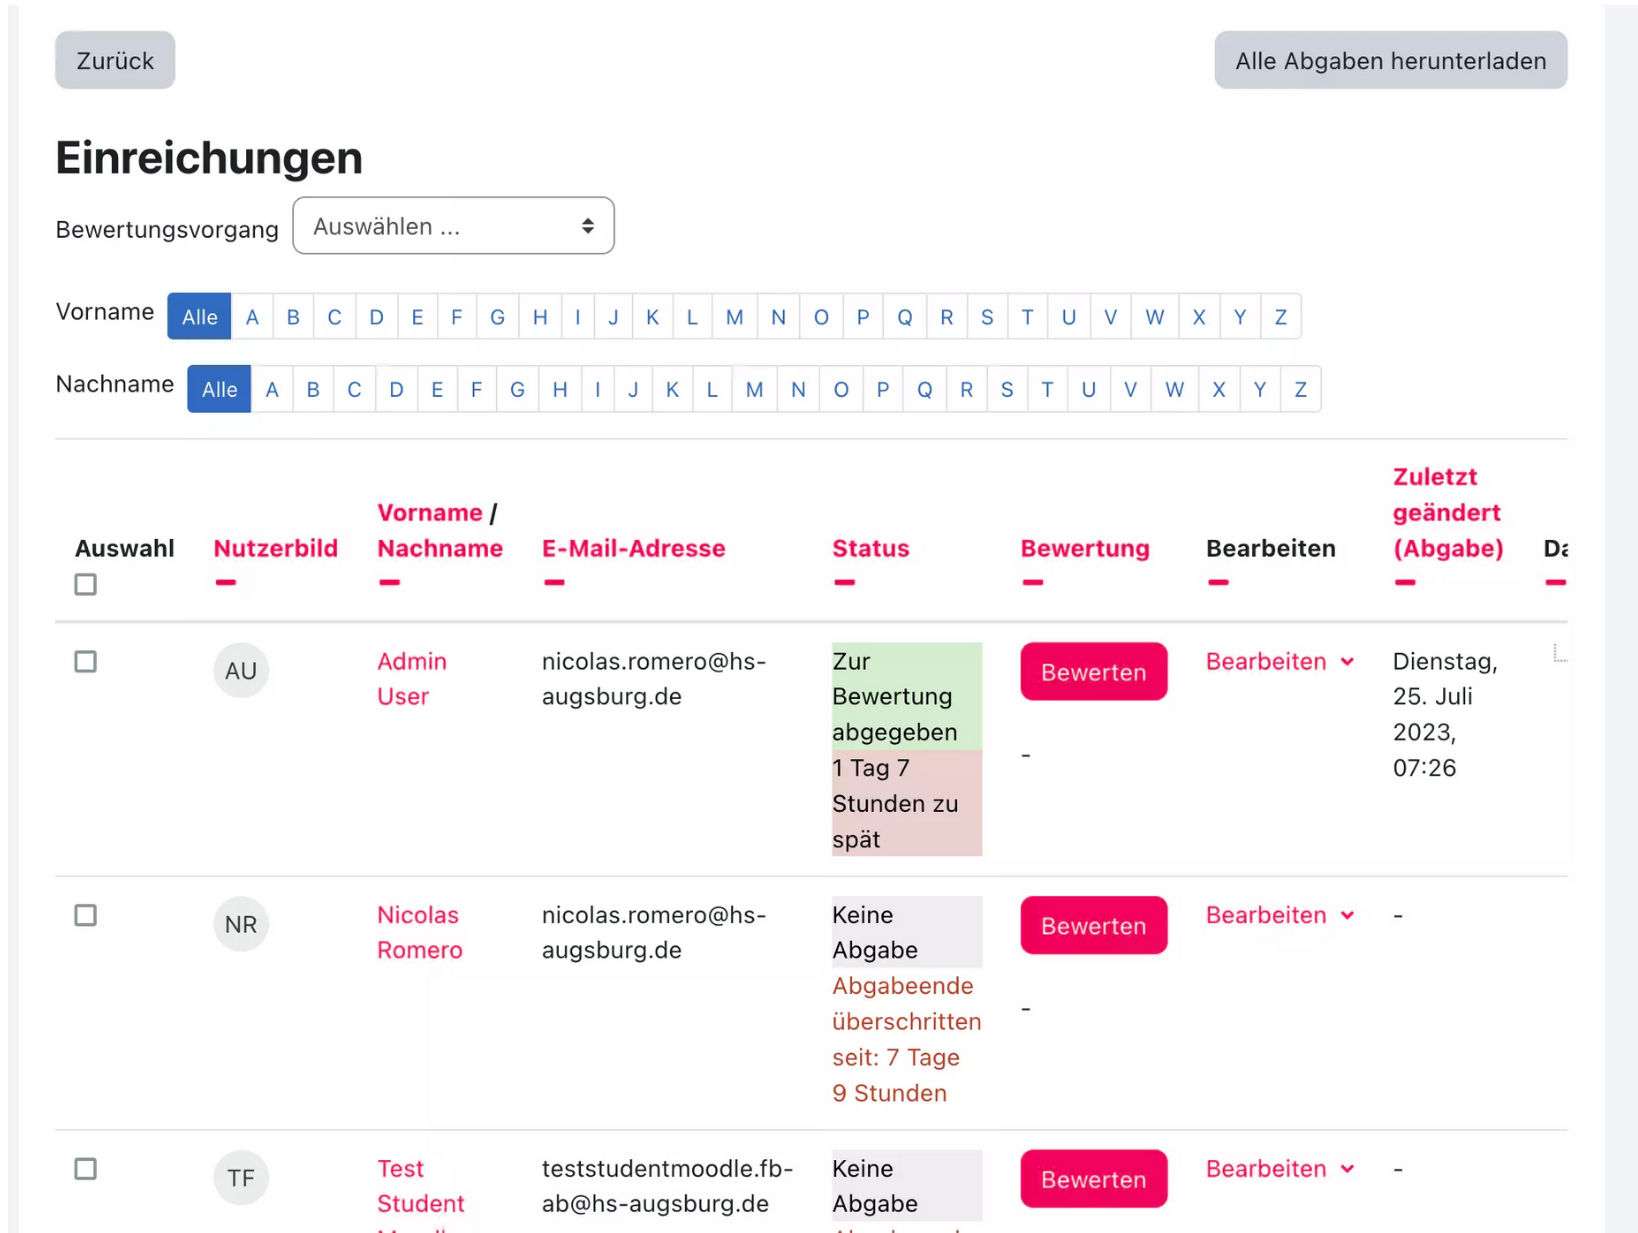Expand Bearbeiten menu for Nicolas Romero
Viewport: 1638px width, 1233px height.
coord(1280,915)
